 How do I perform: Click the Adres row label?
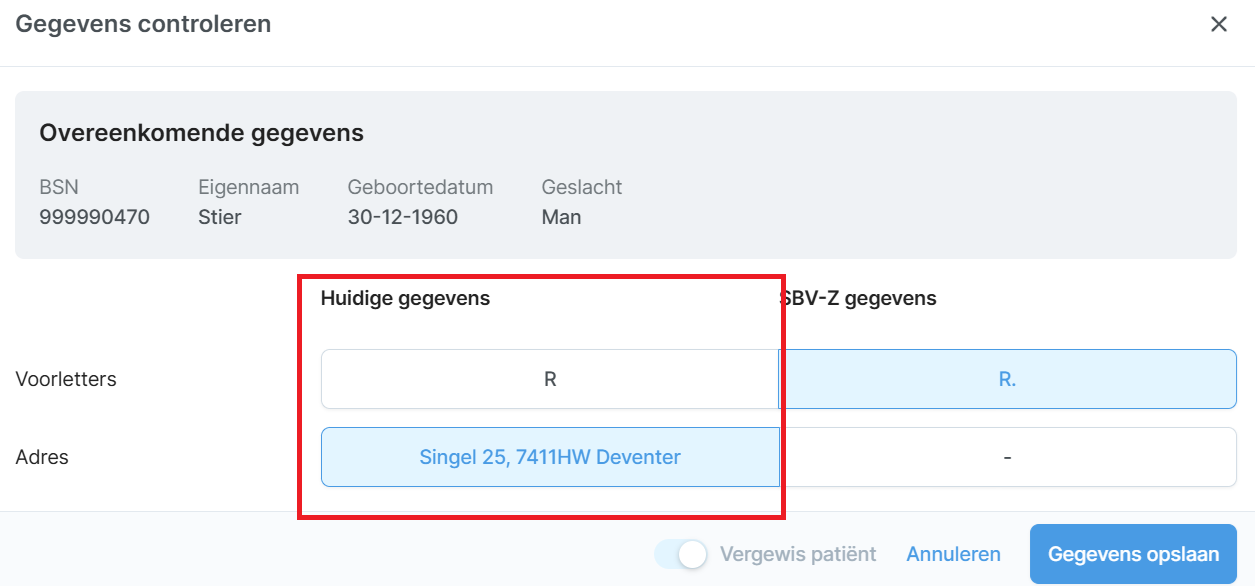(42, 457)
